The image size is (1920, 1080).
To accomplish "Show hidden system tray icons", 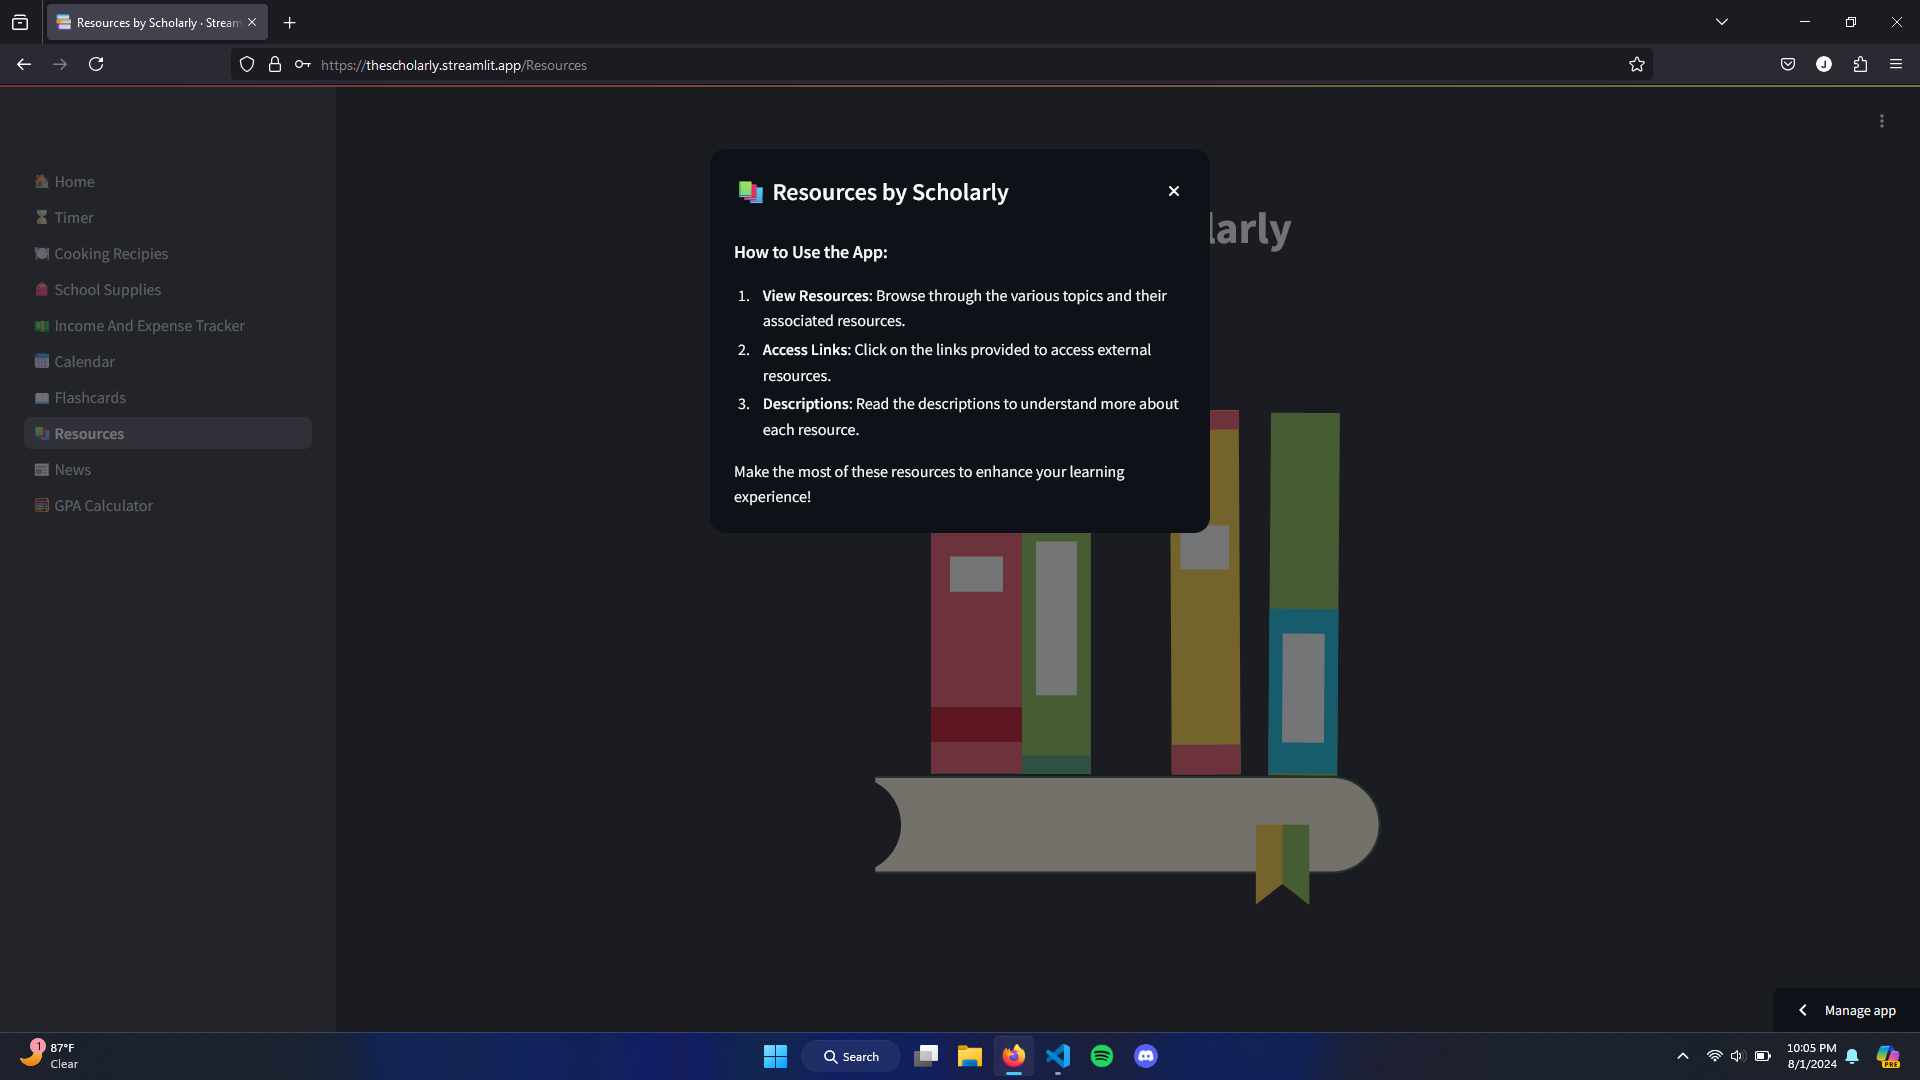I will [1682, 1056].
